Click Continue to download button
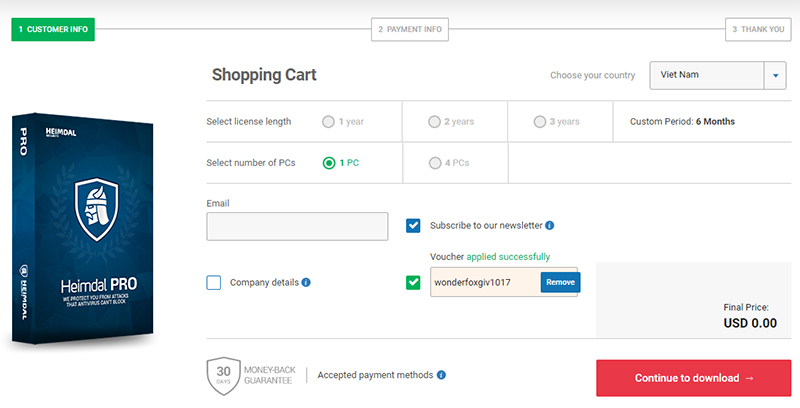 tap(694, 378)
